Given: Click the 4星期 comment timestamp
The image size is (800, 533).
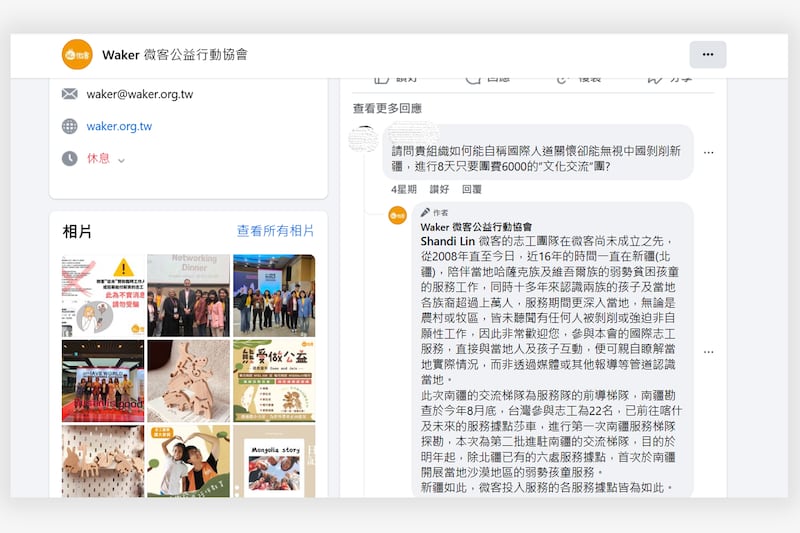Looking at the screenshot, I should [x=403, y=189].
